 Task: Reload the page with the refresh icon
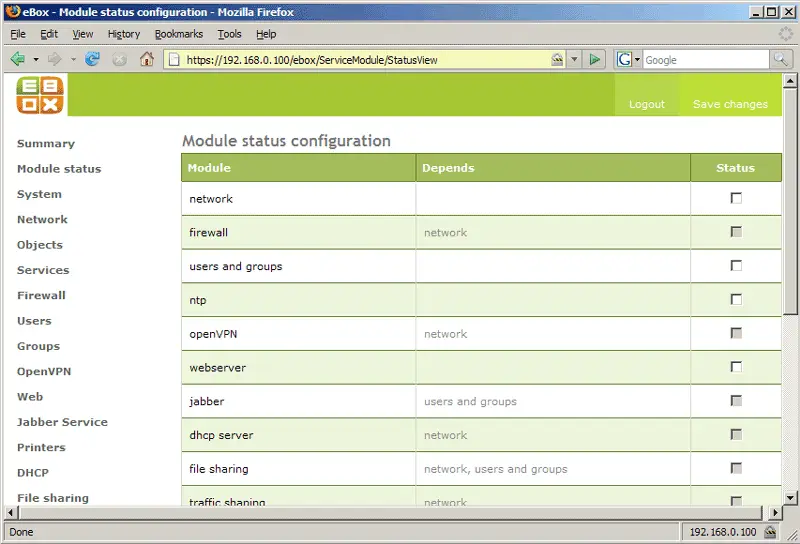pyautogui.click(x=92, y=59)
